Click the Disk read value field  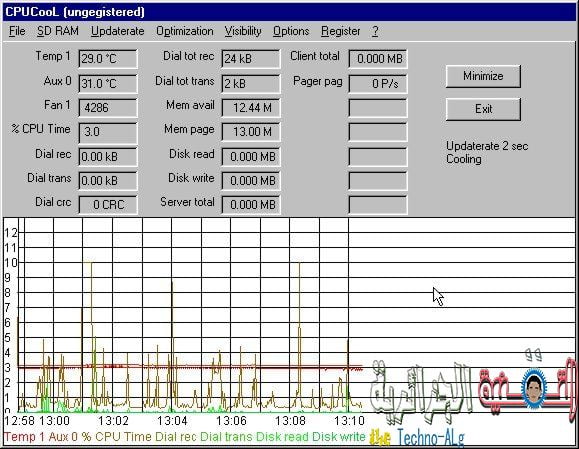[x=251, y=157]
